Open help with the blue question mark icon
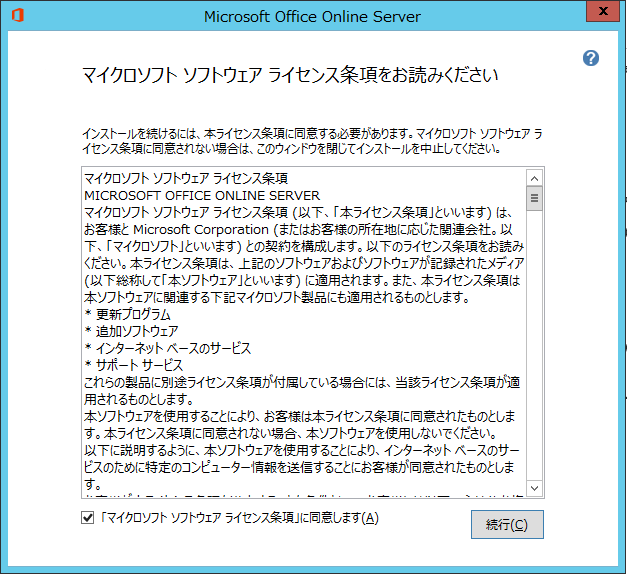The image size is (627, 574). [x=591, y=58]
